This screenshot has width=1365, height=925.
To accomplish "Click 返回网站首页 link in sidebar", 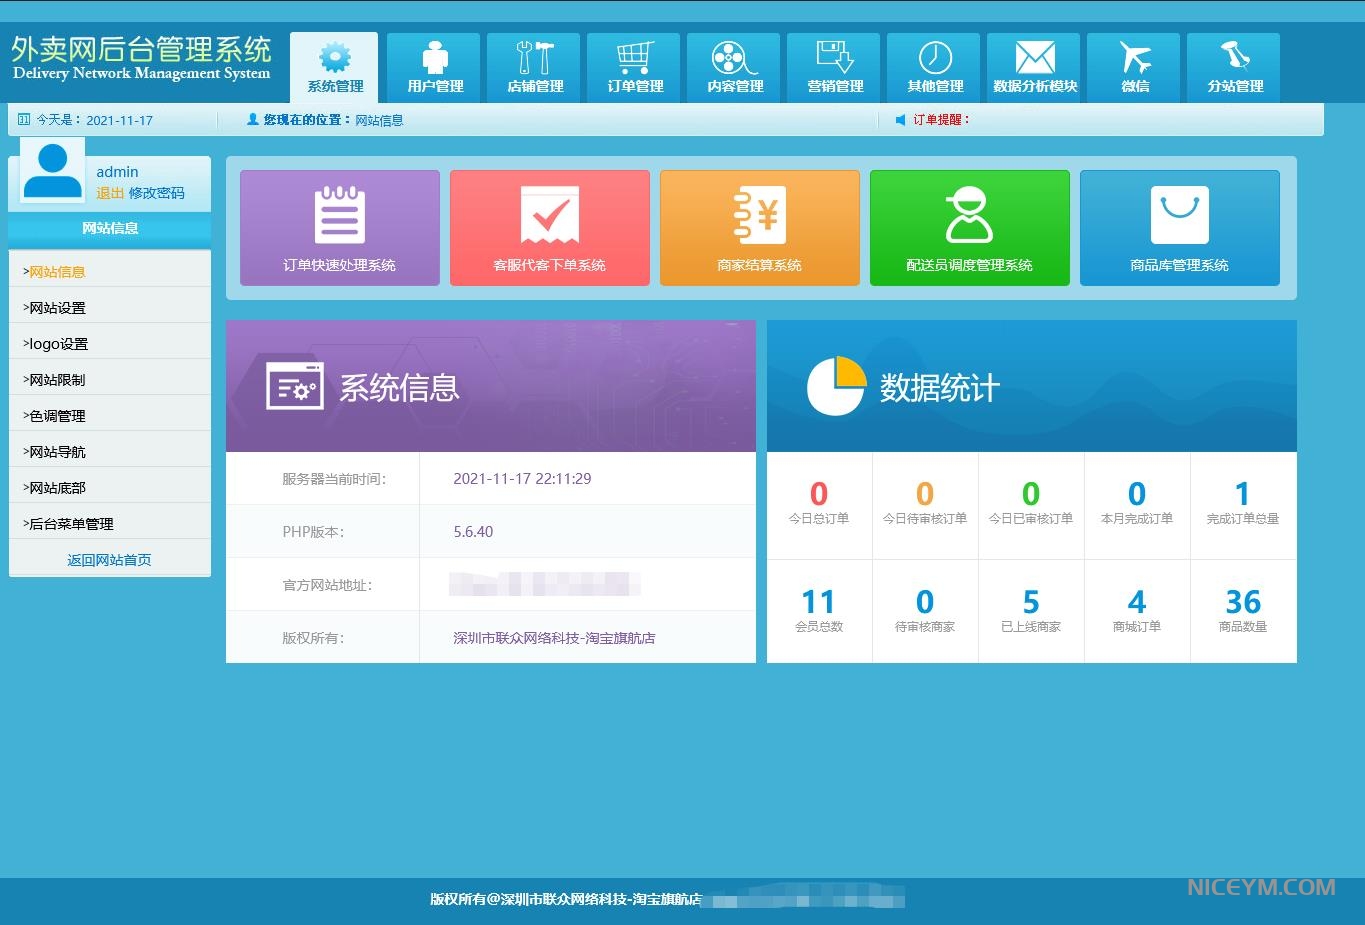I will pos(110,560).
